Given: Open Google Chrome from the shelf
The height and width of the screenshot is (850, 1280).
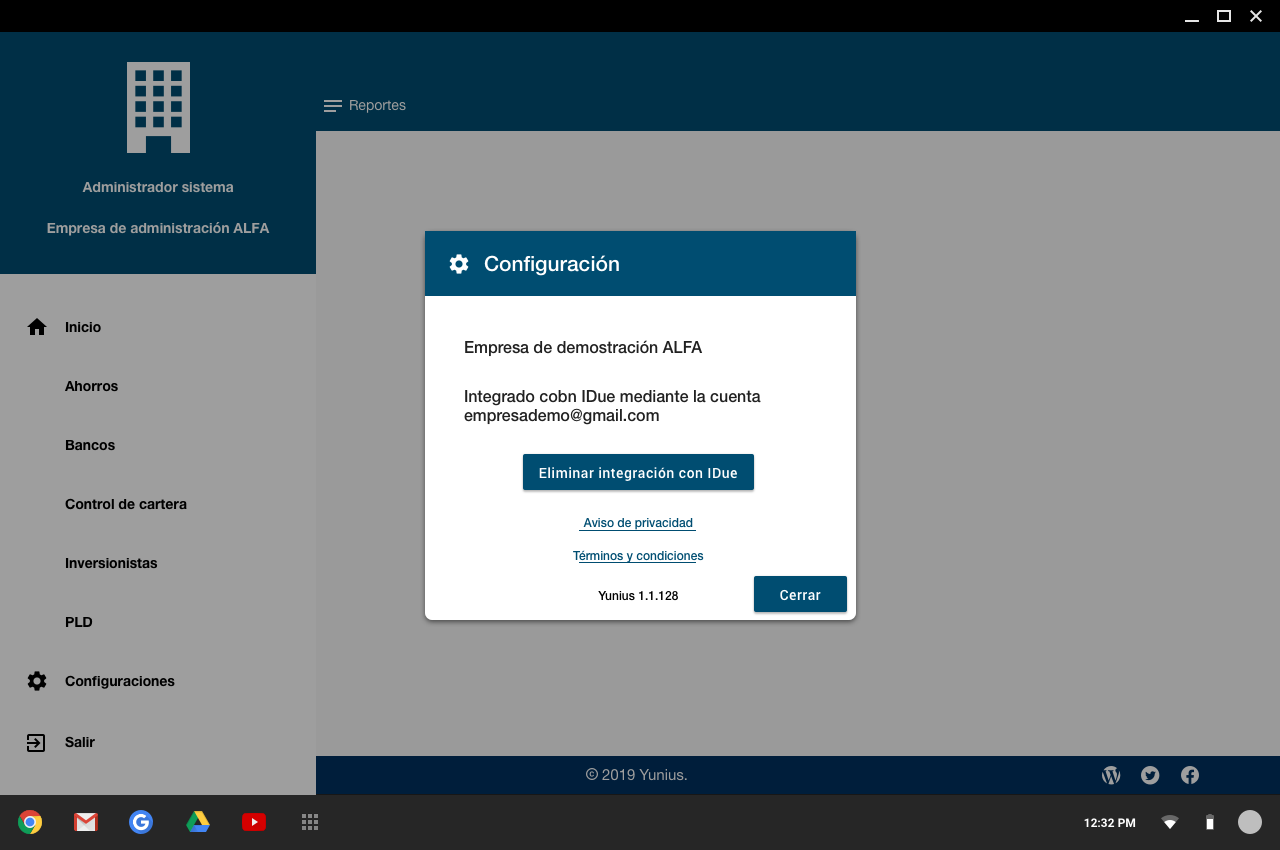Looking at the screenshot, I should 30,822.
